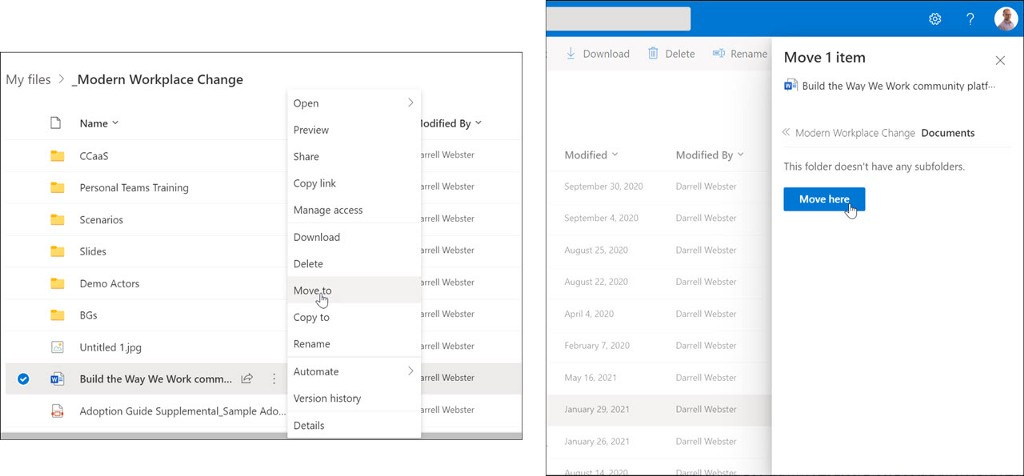Expand the Automate submenu arrow
1024x476 pixels.
(411, 371)
